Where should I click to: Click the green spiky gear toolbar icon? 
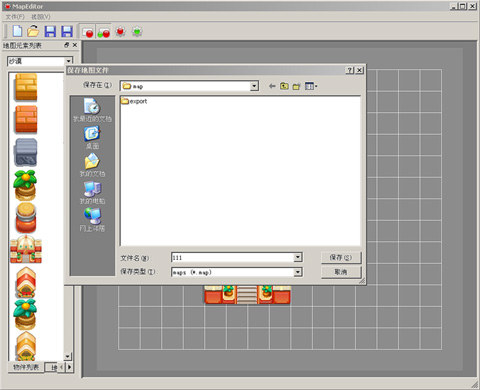click(137, 31)
